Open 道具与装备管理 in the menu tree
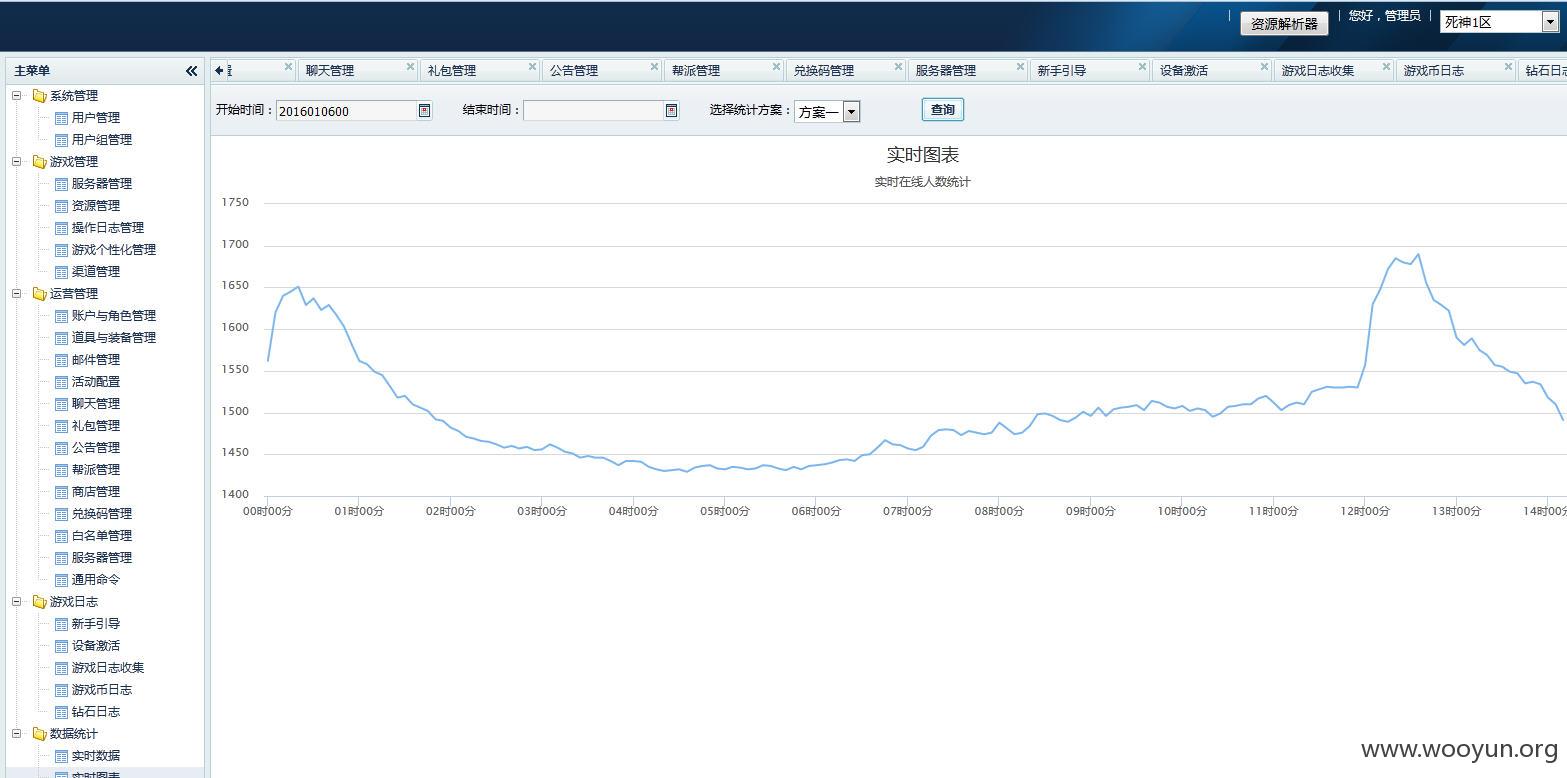Image resolution: width=1567 pixels, height=778 pixels. click(114, 338)
